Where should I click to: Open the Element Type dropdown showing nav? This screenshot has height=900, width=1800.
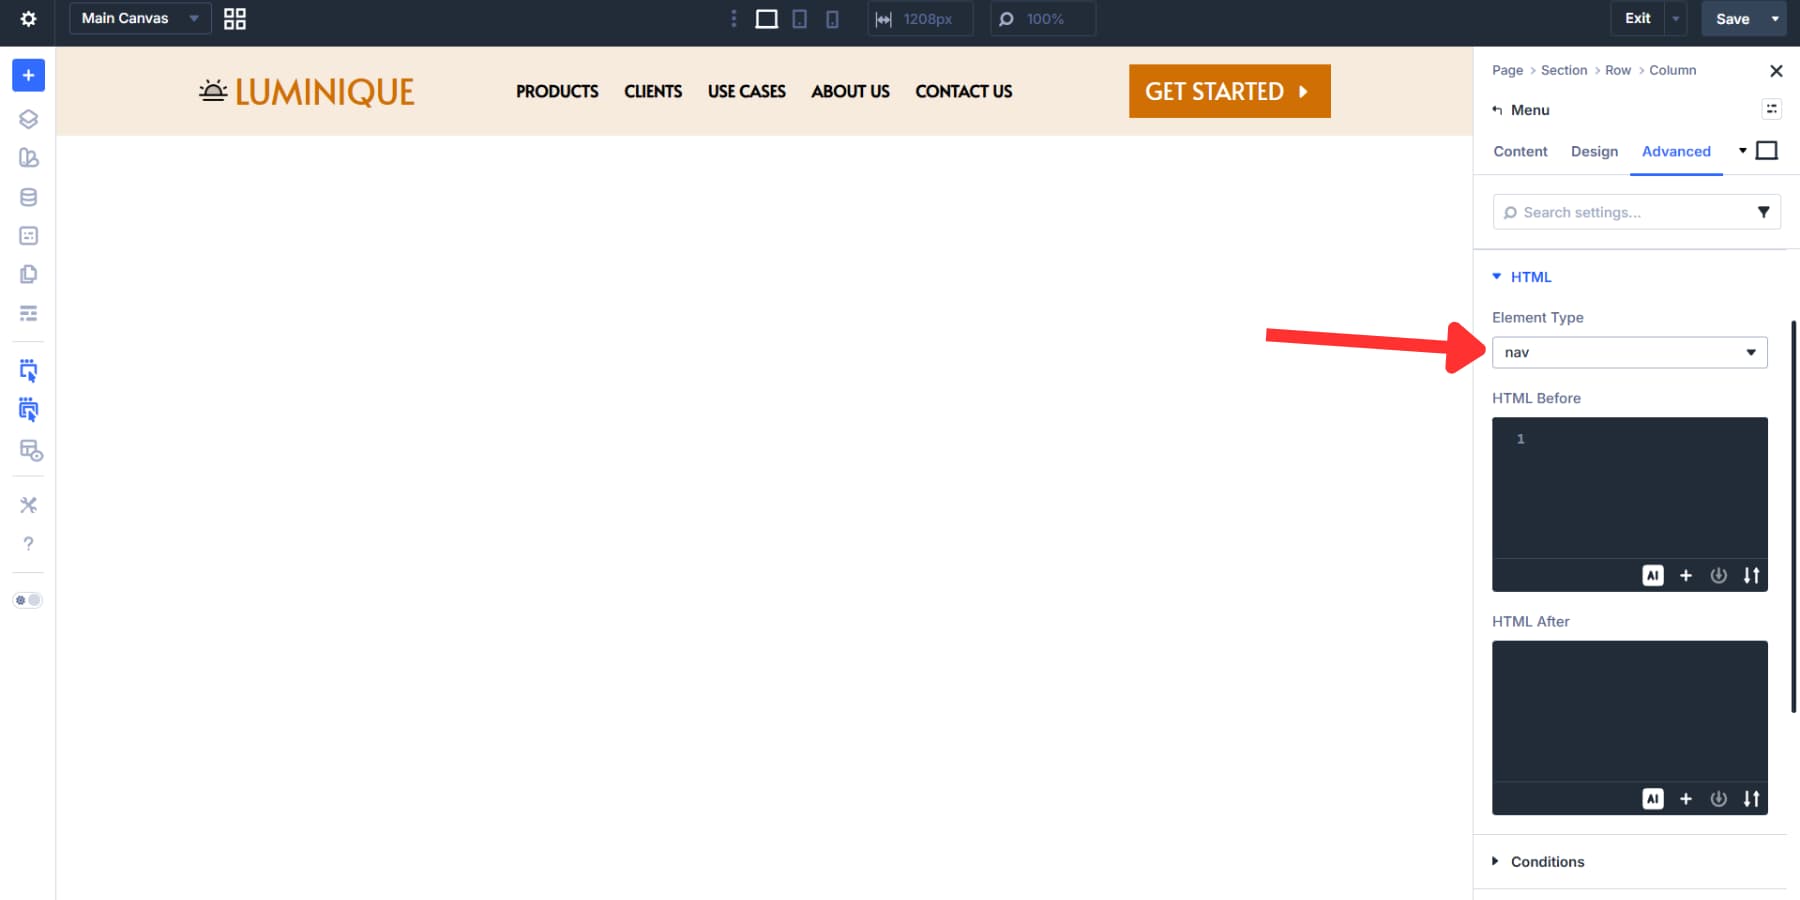[x=1630, y=352]
